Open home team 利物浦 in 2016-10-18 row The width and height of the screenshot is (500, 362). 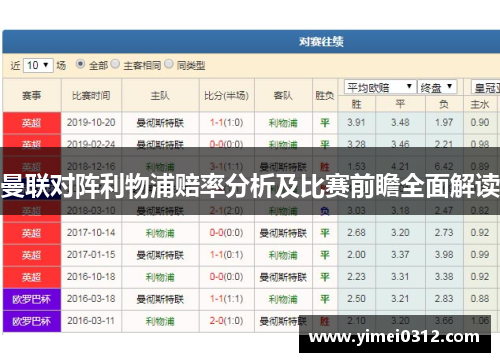point(160,277)
